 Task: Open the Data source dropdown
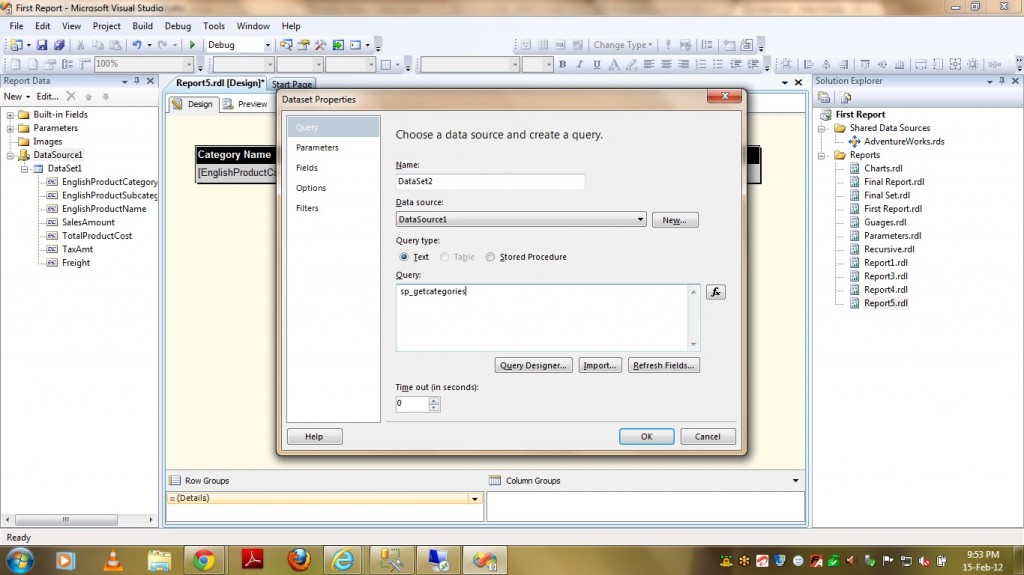[639, 220]
